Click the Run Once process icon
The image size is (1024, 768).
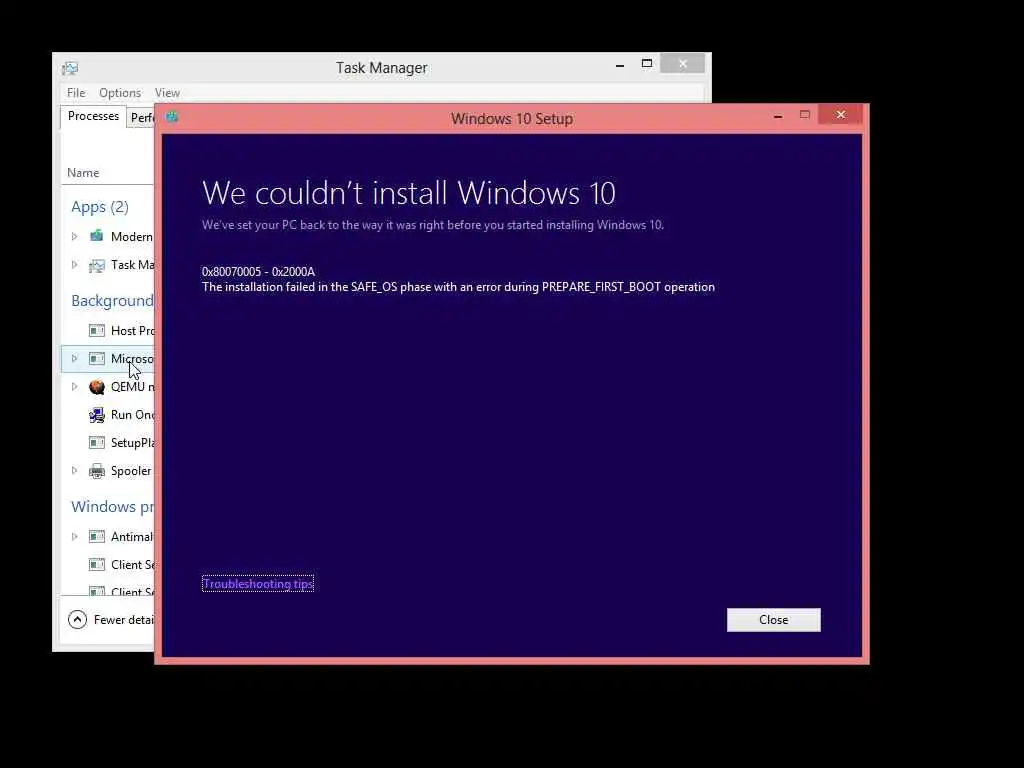(x=97, y=415)
